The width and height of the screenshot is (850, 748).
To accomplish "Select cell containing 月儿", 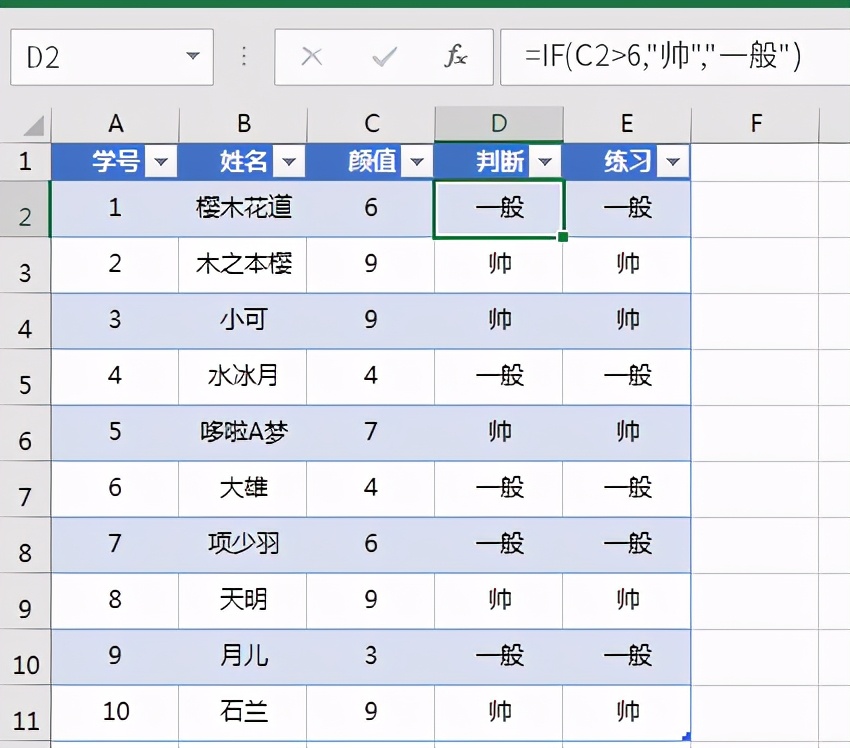I will tap(243, 657).
